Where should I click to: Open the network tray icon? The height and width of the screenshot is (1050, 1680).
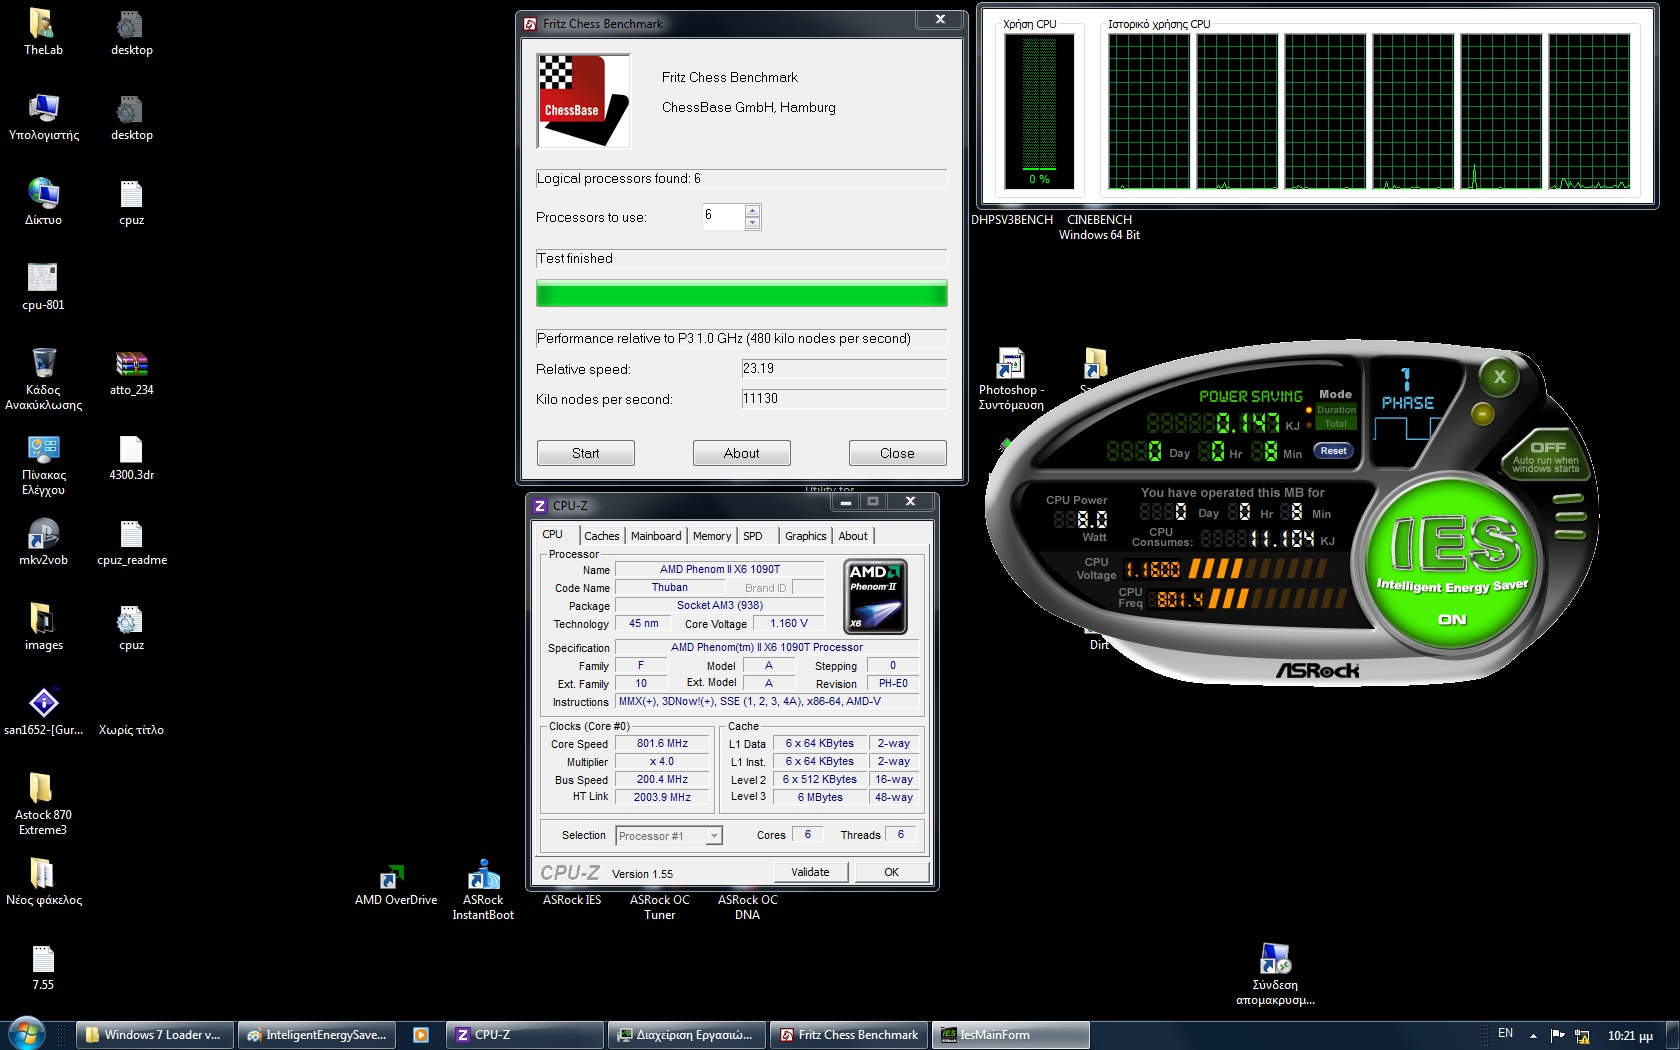(x=1582, y=1035)
